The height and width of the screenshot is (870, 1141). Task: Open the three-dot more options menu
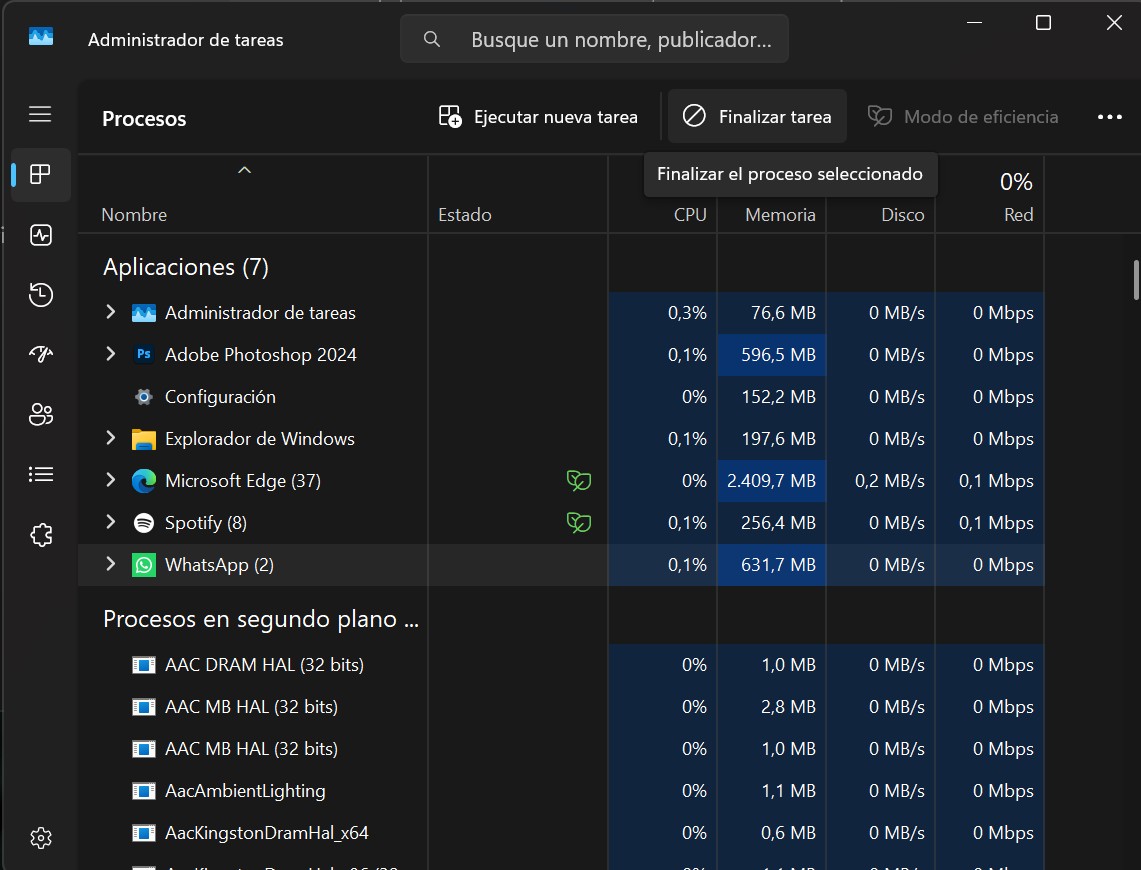click(1110, 117)
